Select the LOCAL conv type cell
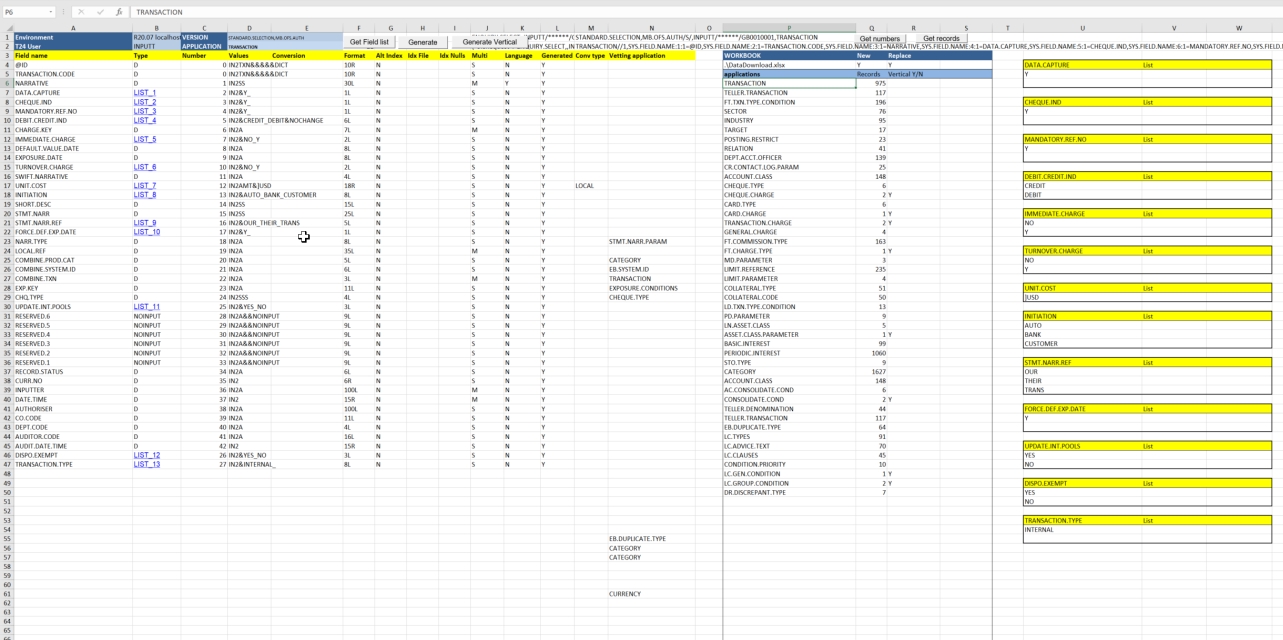1283x640 pixels. (591, 186)
